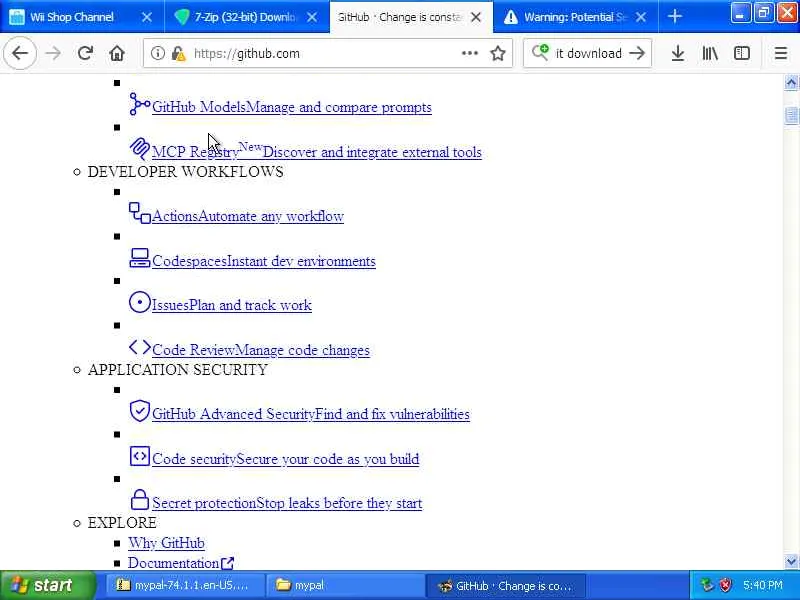The width and height of the screenshot is (800, 600).
Task: Click the Secret protection padlock icon
Action: point(139,499)
